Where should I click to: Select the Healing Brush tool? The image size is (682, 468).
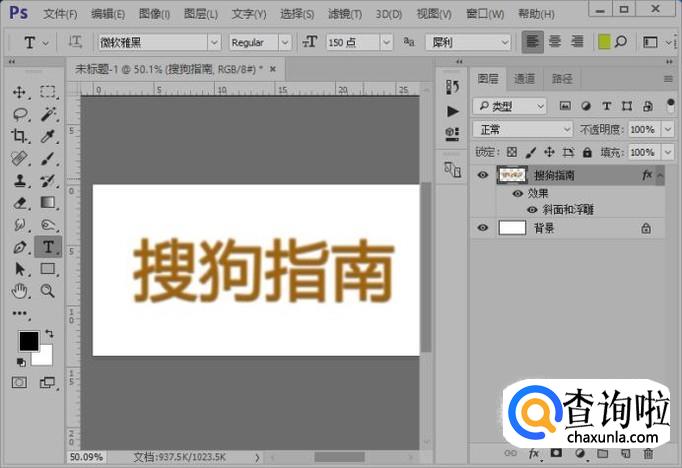[20, 158]
